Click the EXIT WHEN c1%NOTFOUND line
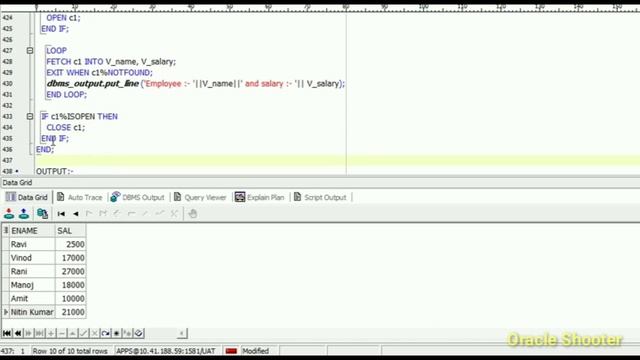This screenshot has height=360, width=640. 99,73
